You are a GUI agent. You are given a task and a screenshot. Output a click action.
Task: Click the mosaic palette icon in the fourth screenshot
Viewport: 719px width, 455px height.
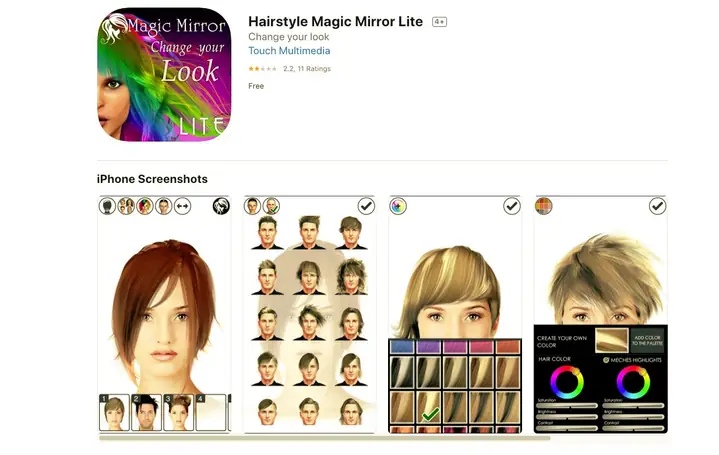coord(544,206)
